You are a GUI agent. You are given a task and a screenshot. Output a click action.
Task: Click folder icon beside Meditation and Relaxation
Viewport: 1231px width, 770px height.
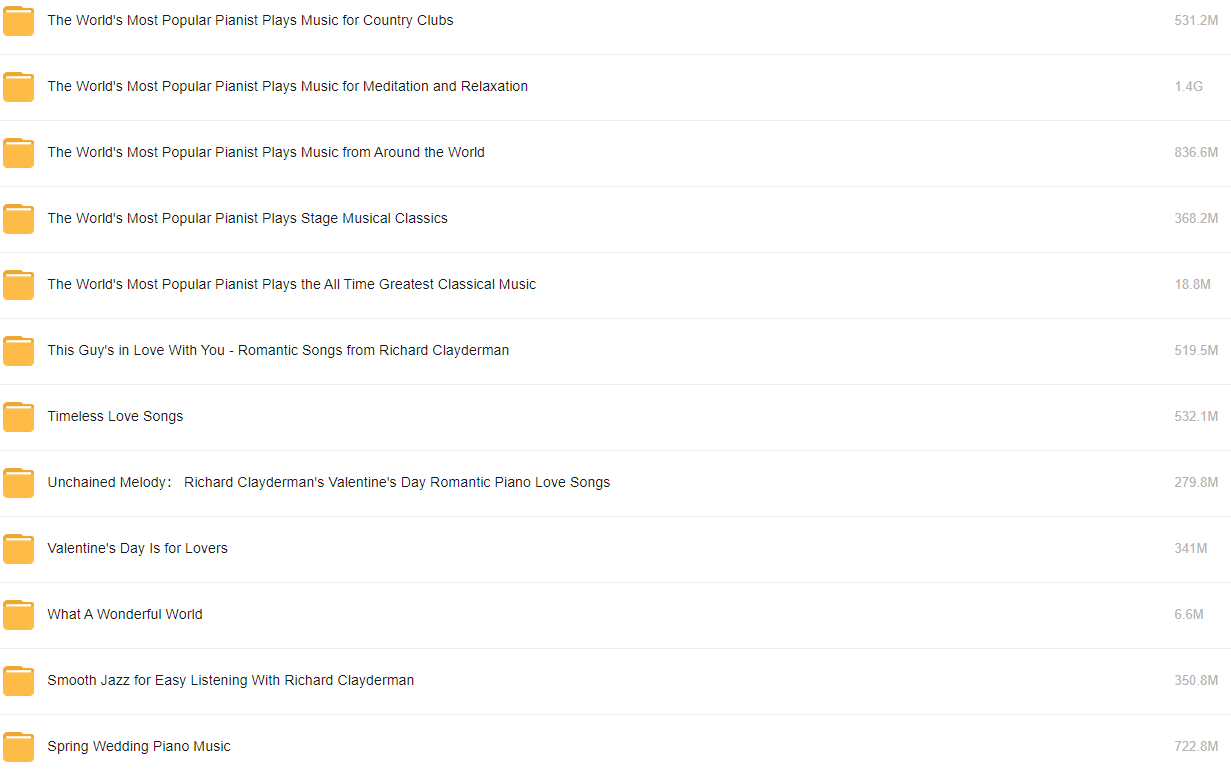(x=18, y=87)
